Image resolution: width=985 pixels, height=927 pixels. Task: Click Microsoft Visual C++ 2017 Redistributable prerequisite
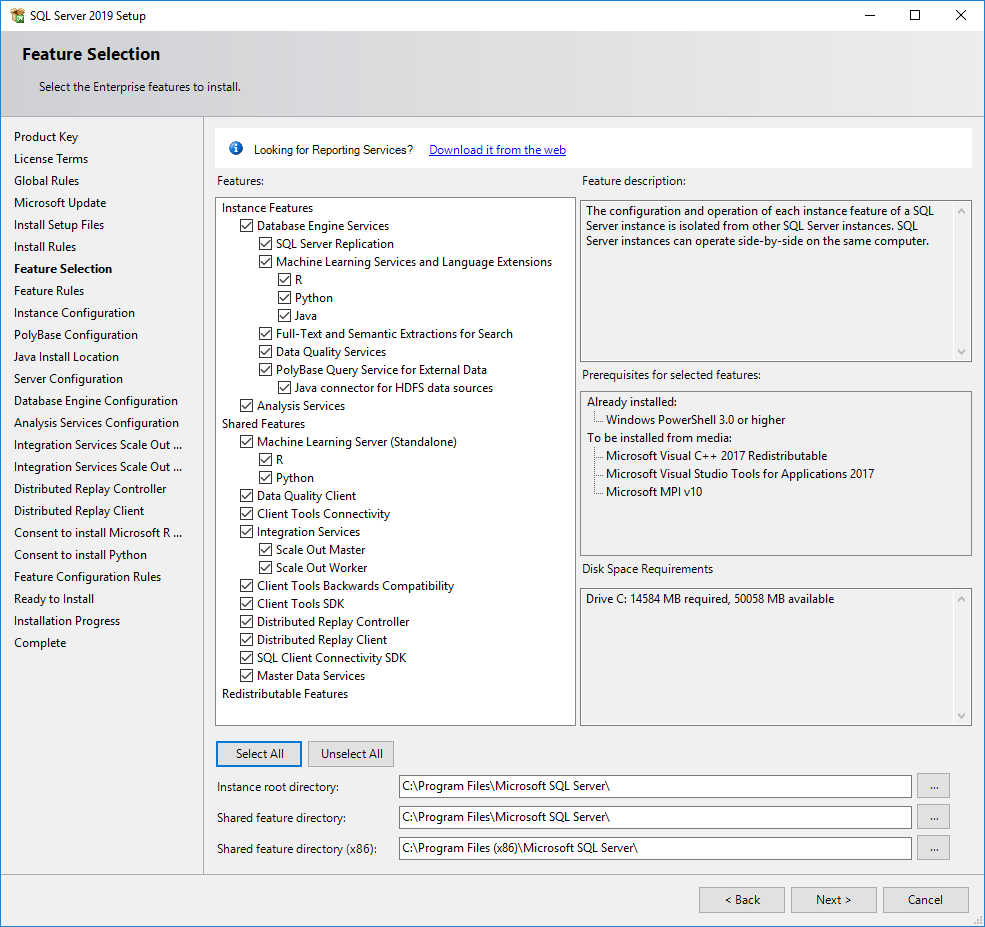pos(716,456)
